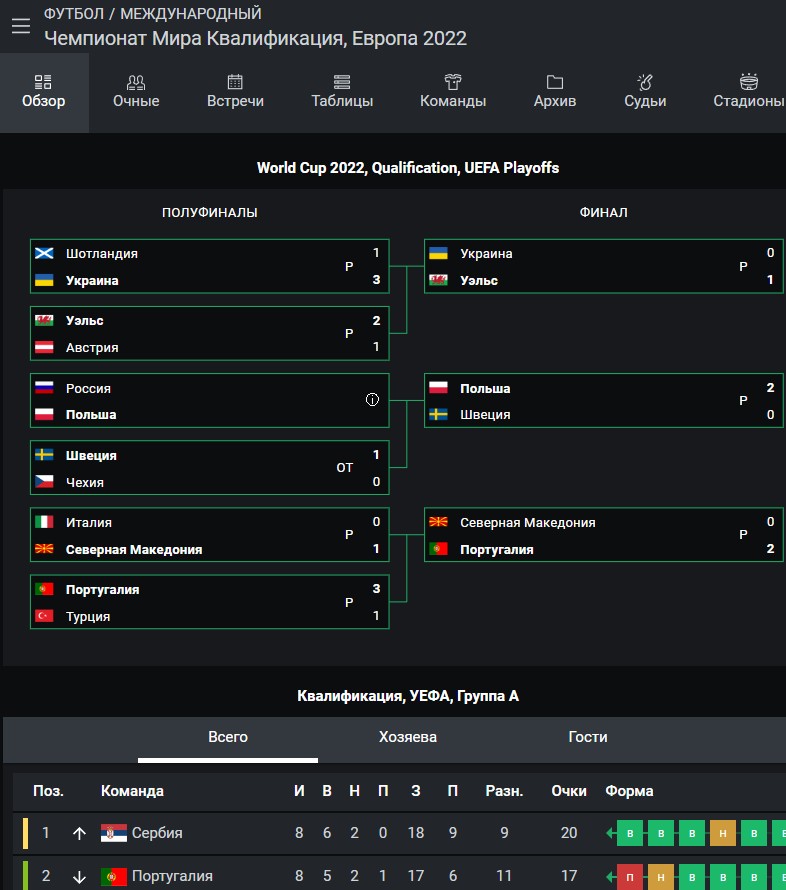Open the Таблицы tab
Viewport: 786px width, 890px height.
342,93
